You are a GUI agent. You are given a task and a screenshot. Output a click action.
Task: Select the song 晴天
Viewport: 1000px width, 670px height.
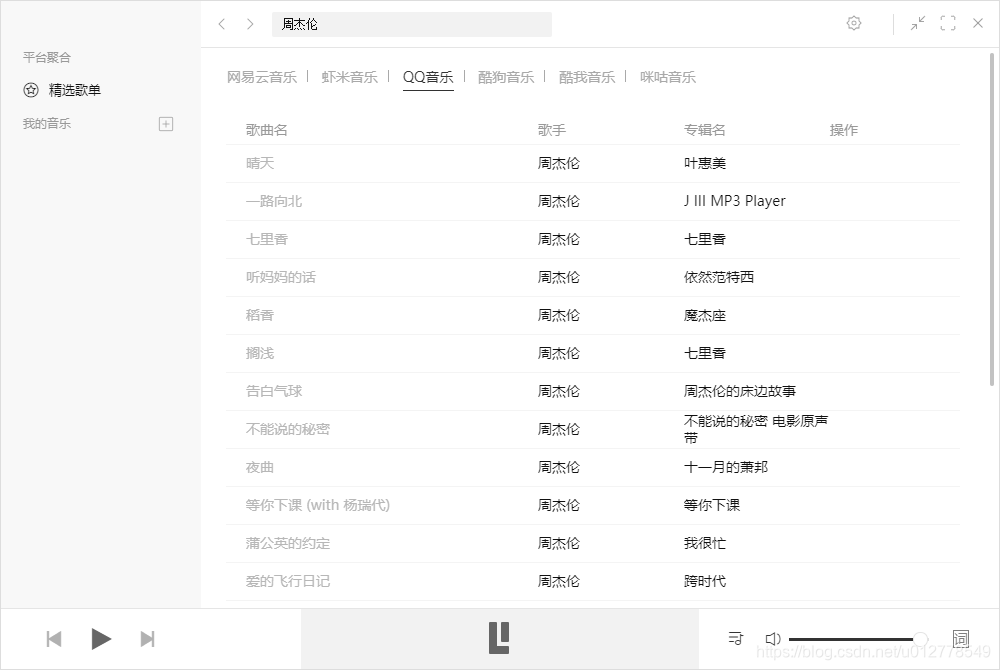click(x=260, y=163)
